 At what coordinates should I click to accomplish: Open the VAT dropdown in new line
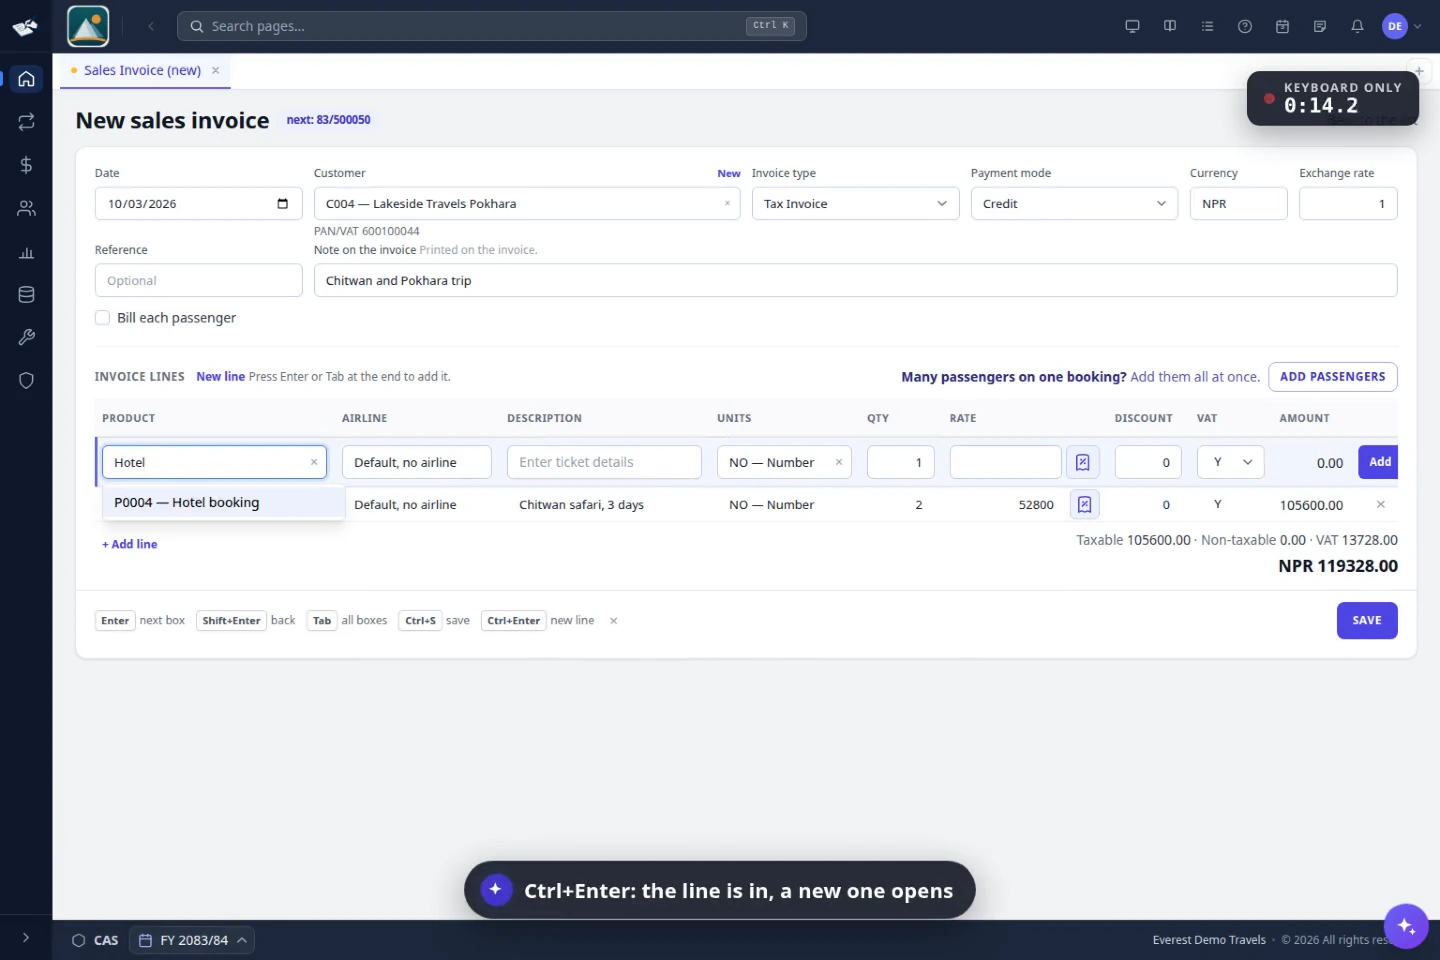tap(1230, 462)
